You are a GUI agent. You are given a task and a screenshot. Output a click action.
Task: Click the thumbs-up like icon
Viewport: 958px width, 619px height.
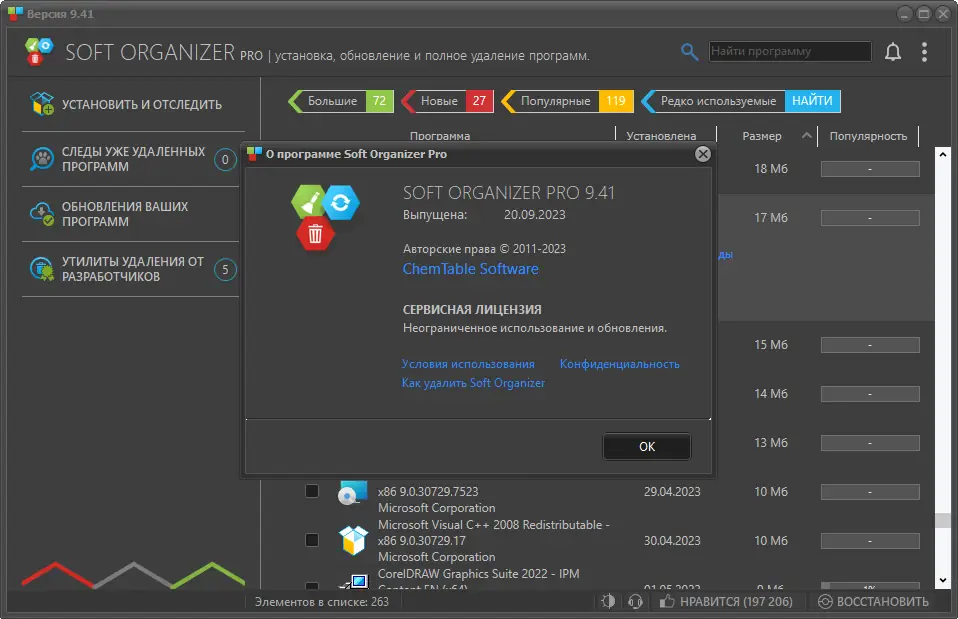tap(667, 601)
